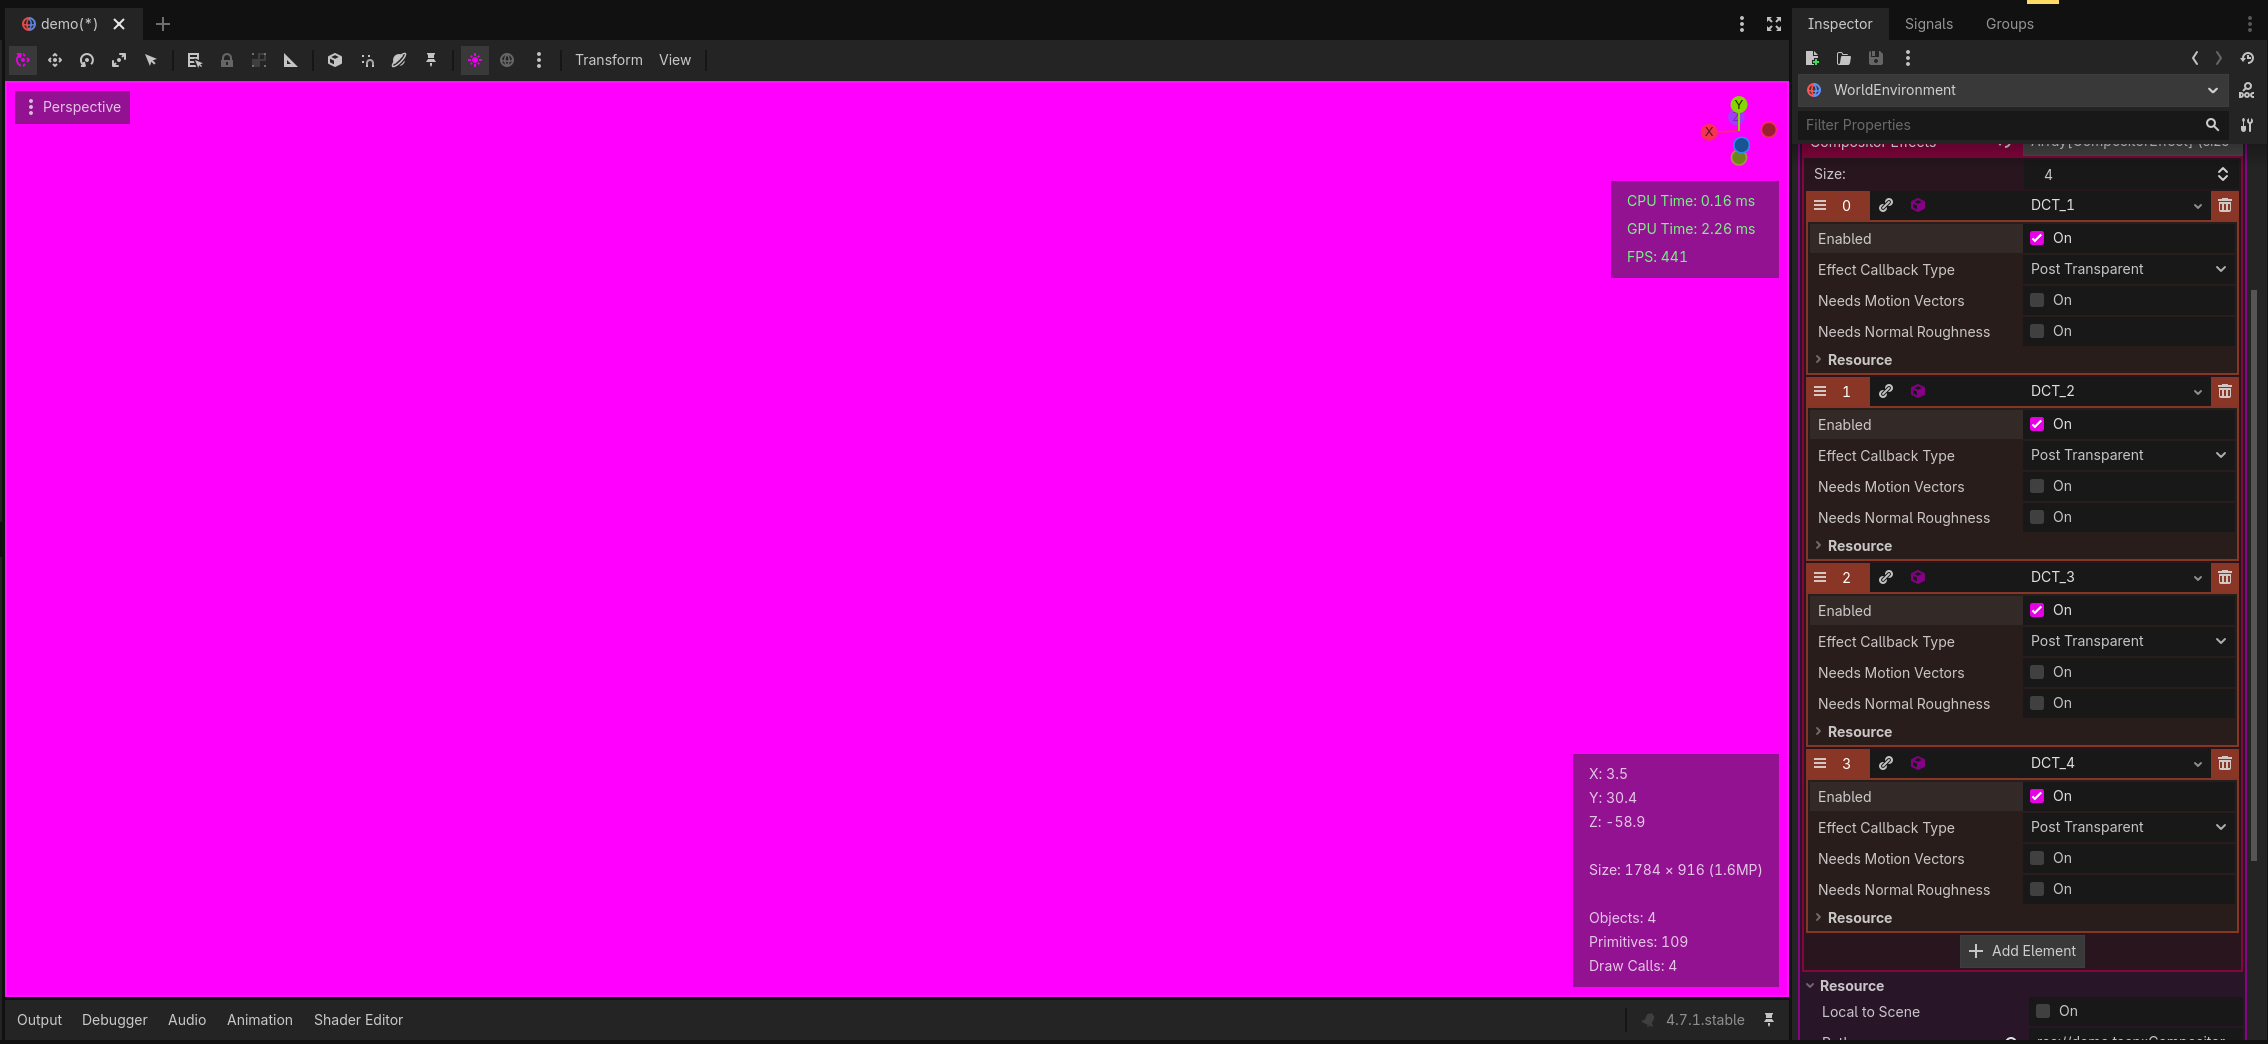Click the Y axis on the view gizmo
2268x1044 pixels.
pos(1739,105)
